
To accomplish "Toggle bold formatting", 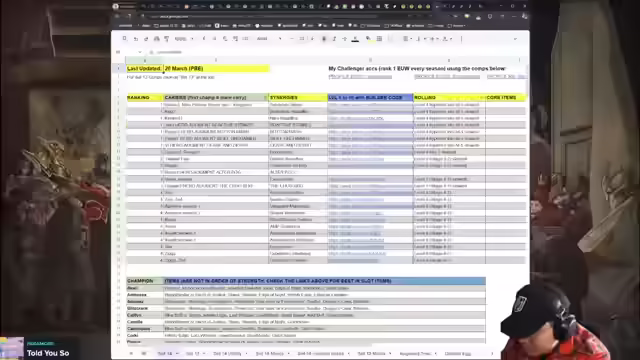I will click(x=324, y=39).
